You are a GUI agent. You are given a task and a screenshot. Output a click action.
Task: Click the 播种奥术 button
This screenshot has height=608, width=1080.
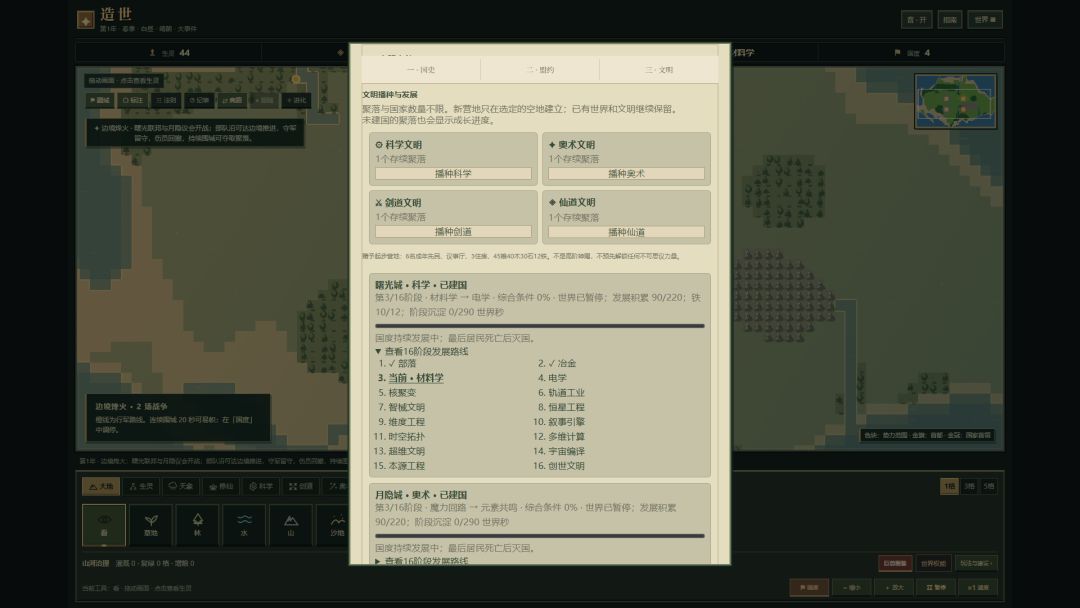pyautogui.click(x=626, y=174)
